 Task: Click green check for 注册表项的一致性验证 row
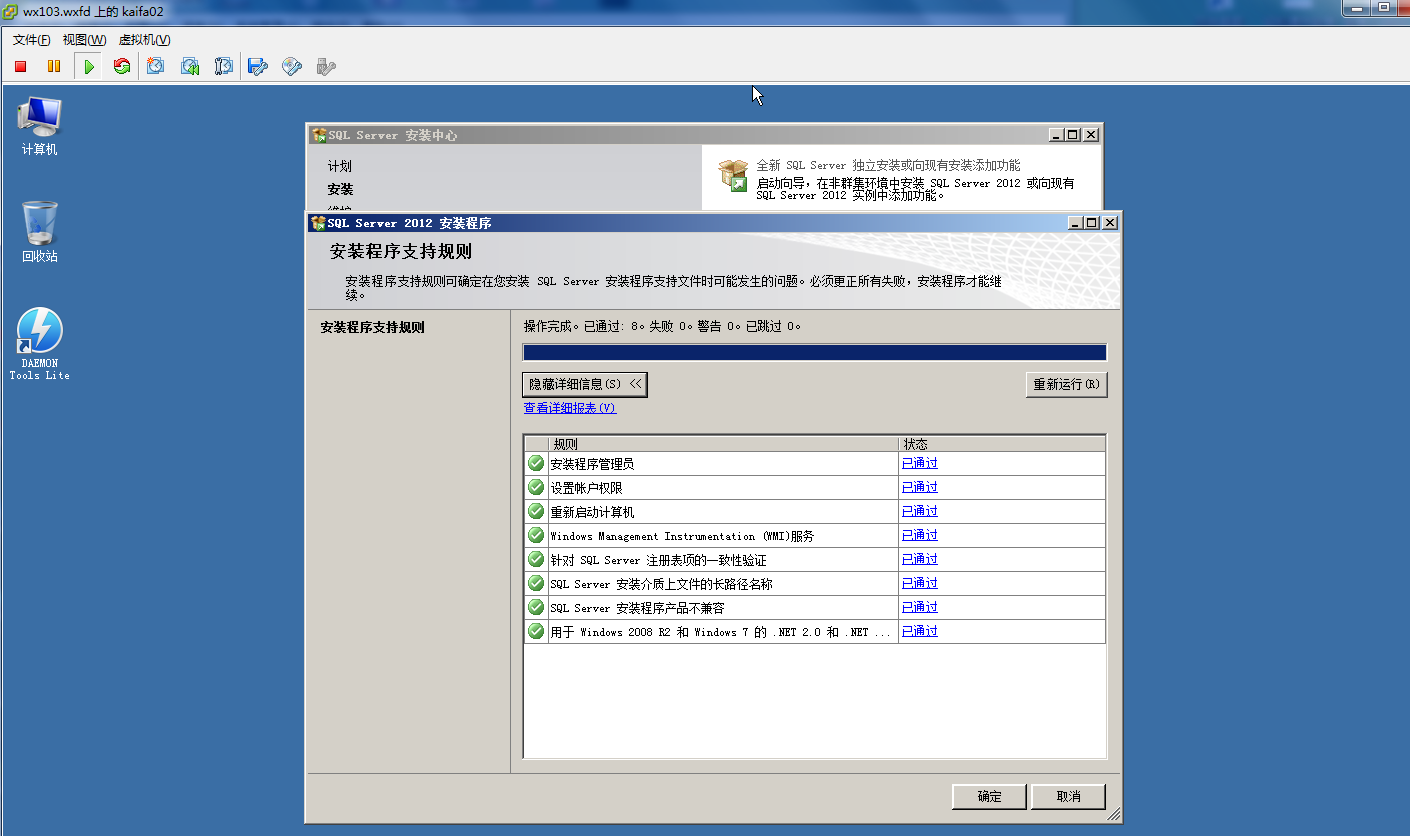tap(536, 559)
